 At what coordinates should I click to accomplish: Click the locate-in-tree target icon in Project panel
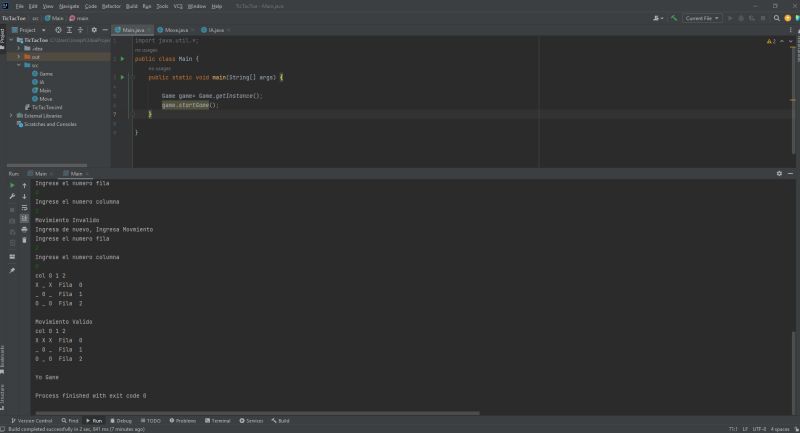pyautogui.click(x=58, y=30)
